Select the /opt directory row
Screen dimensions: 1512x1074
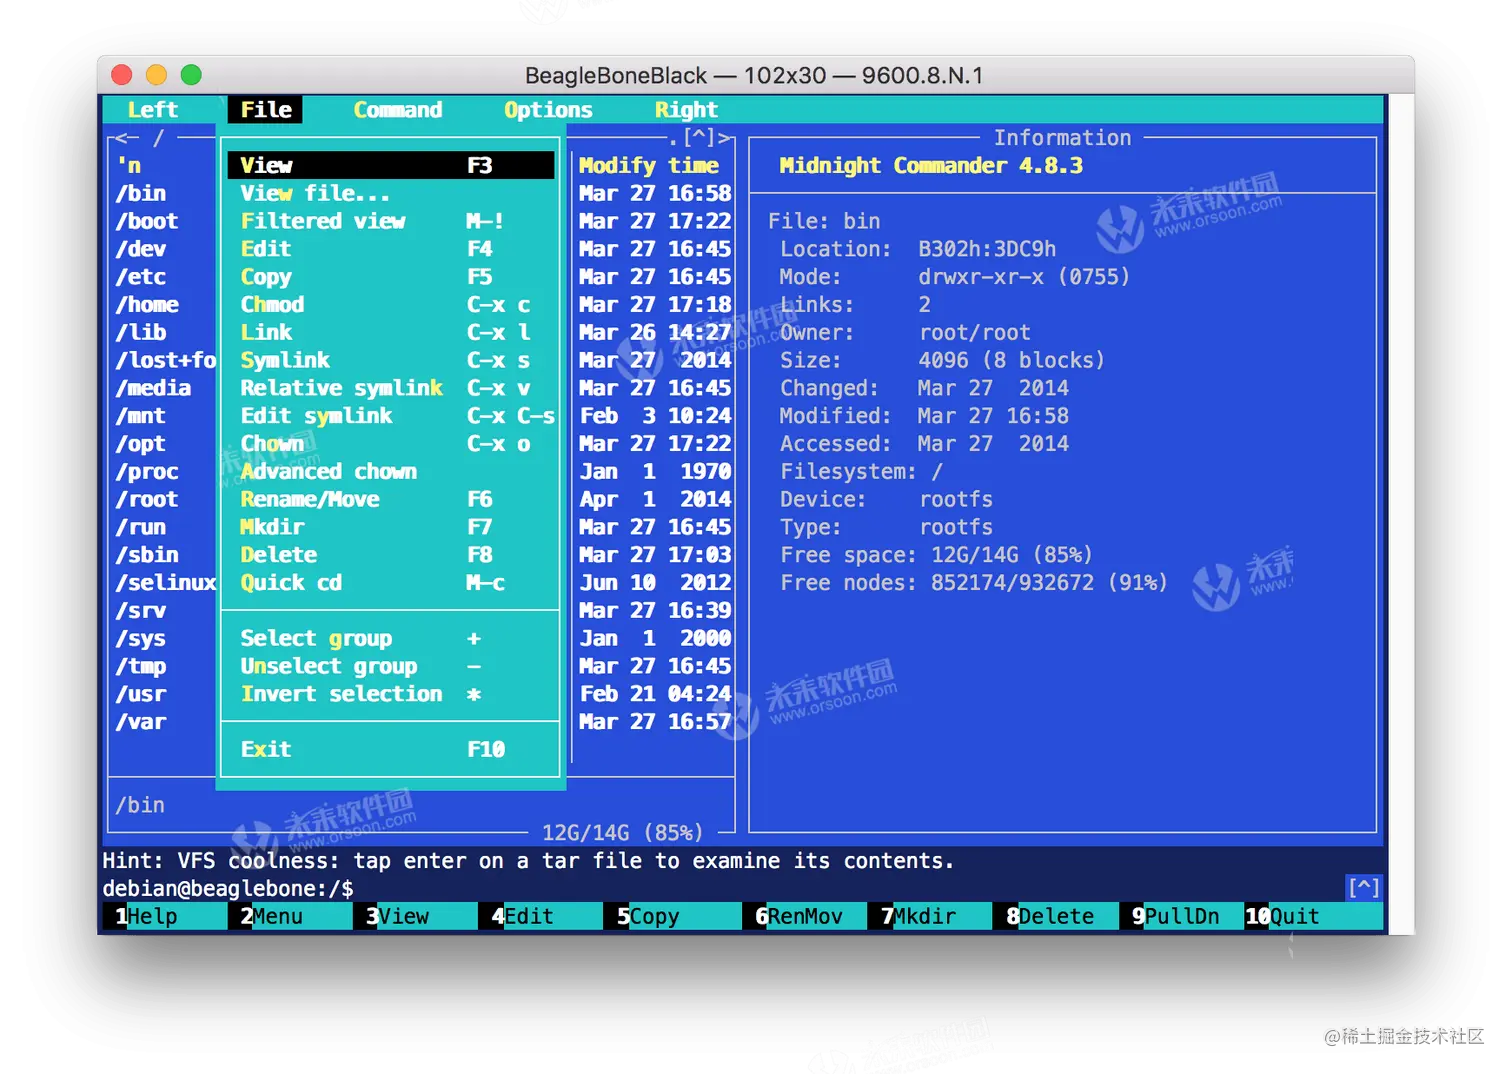pos(141,444)
